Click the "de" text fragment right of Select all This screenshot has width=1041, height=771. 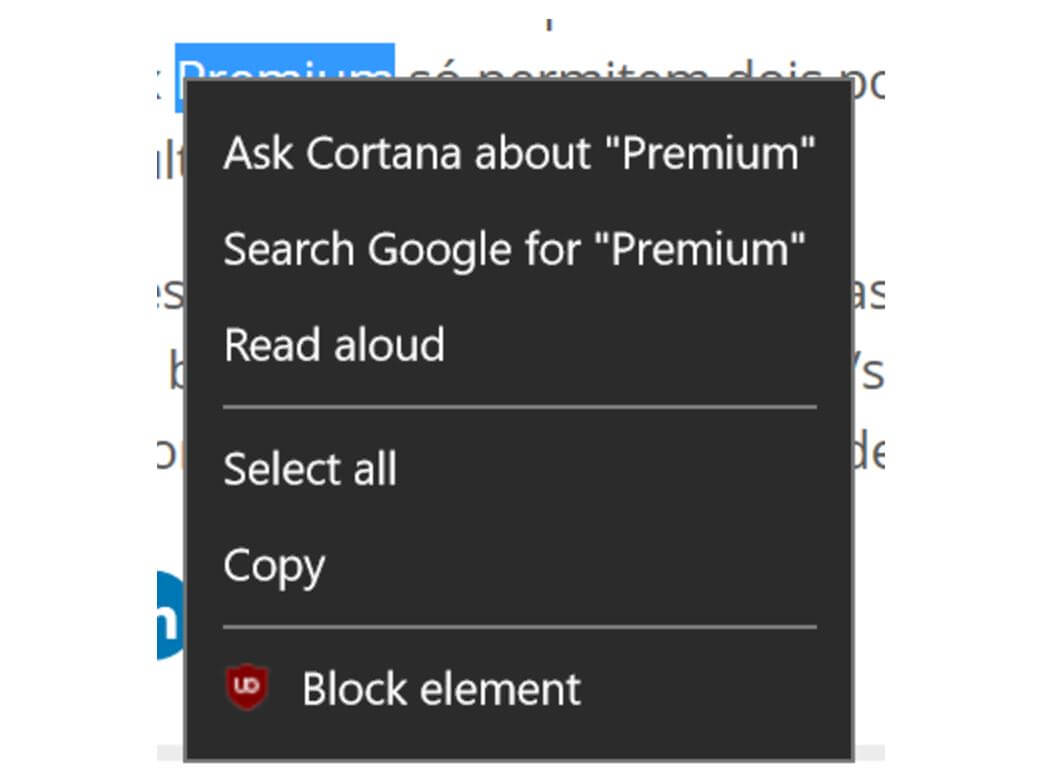point(869,453)
